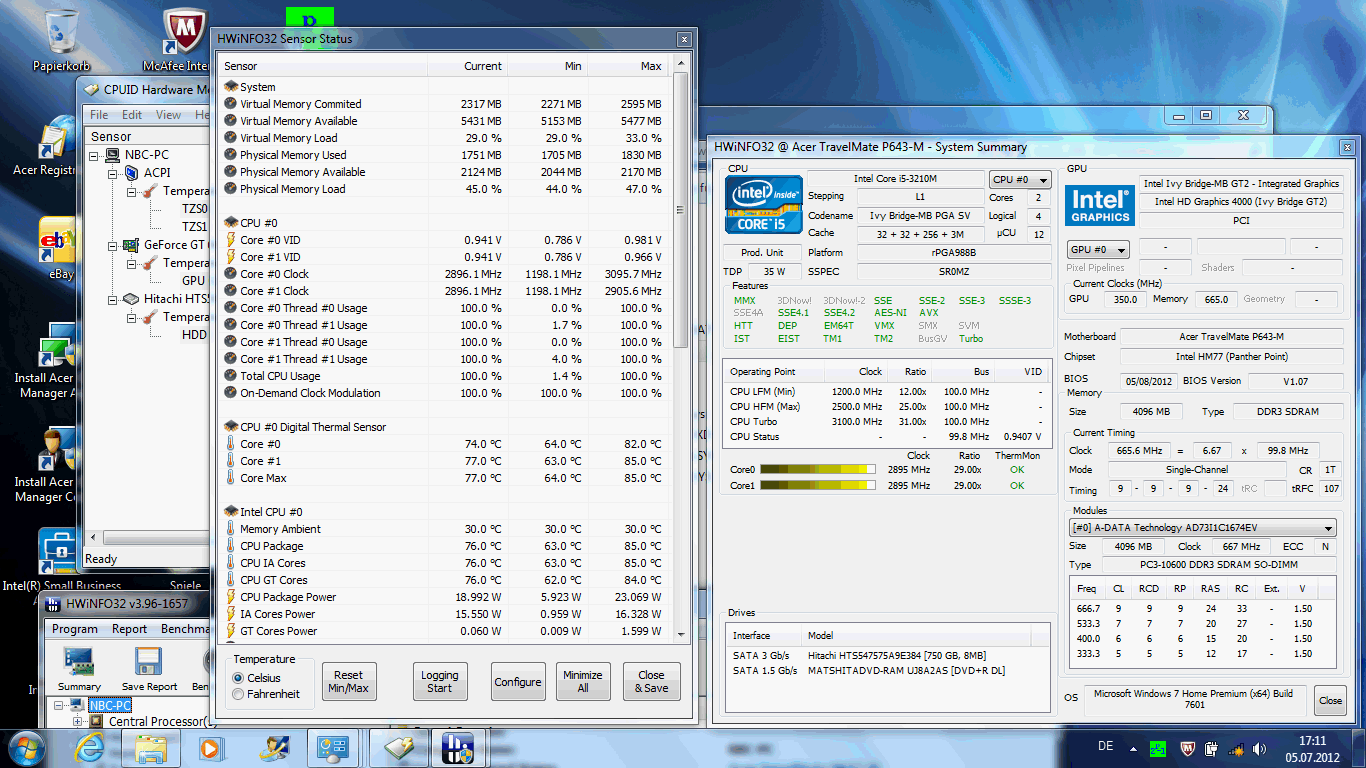This screenshot has width=1366, height=768.
Task: Click the Intel Core i5 logo image
Action: click(x=763, y=205)
